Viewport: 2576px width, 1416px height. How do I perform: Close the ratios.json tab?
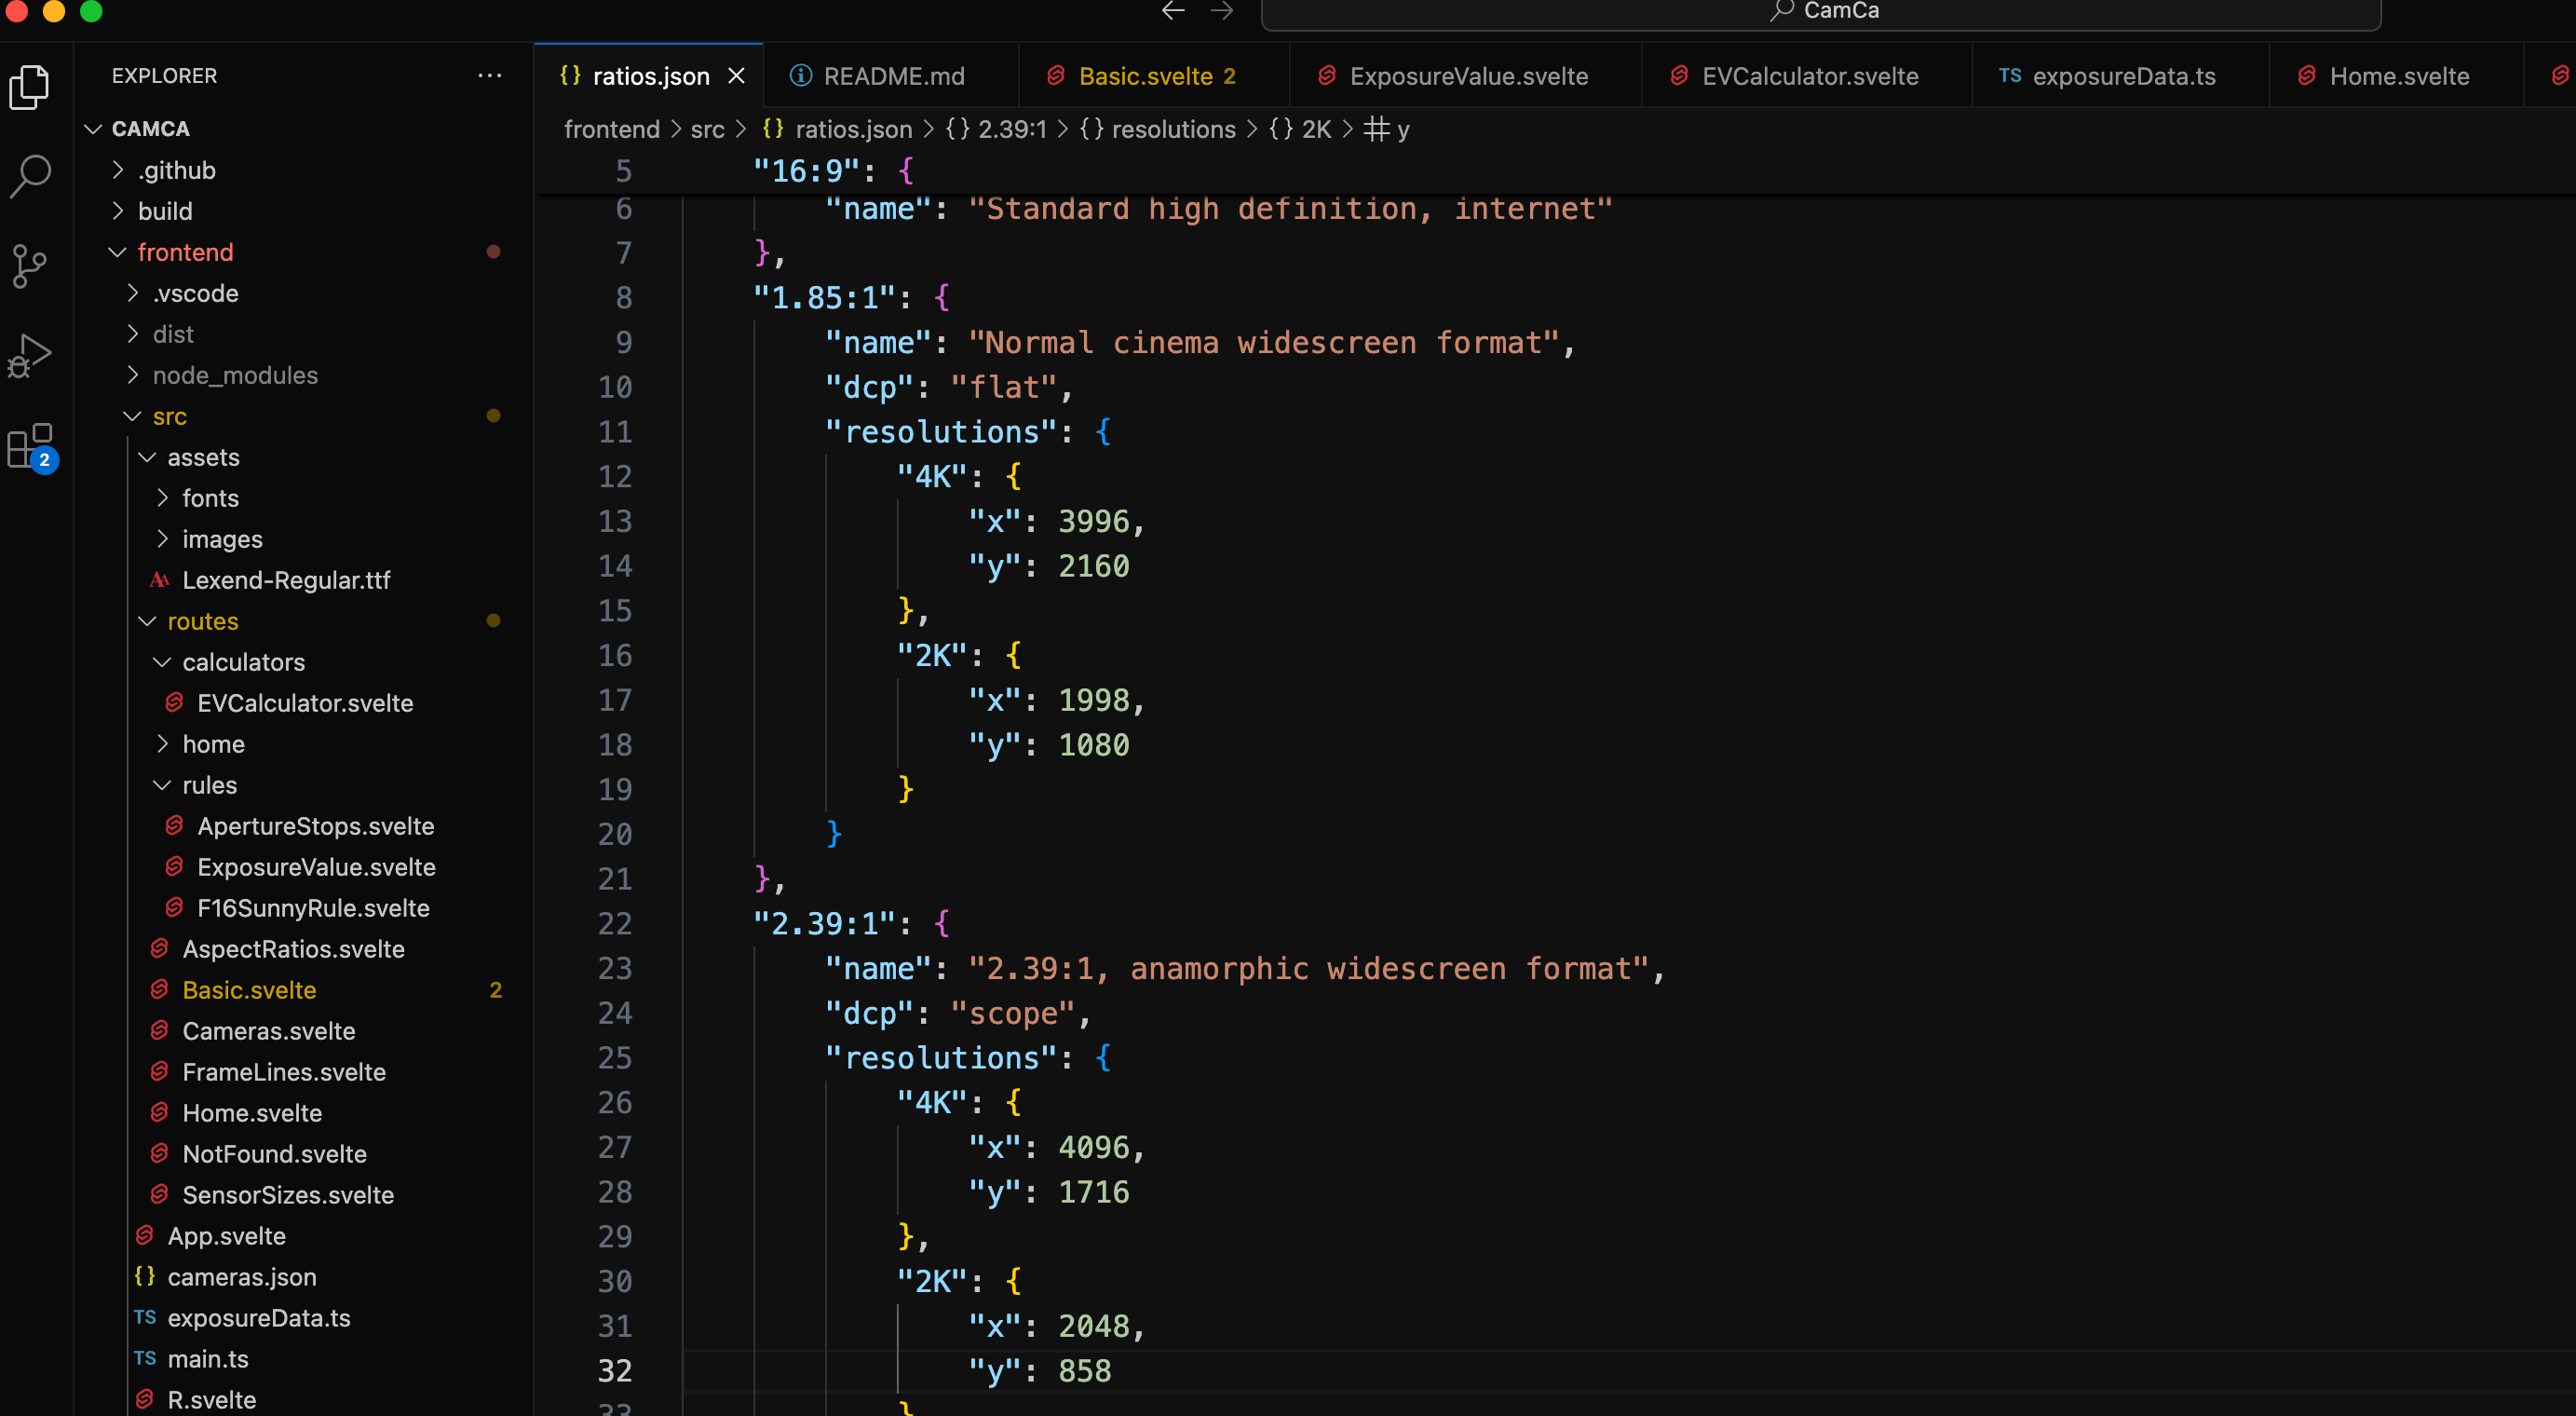tap(737, 76)
